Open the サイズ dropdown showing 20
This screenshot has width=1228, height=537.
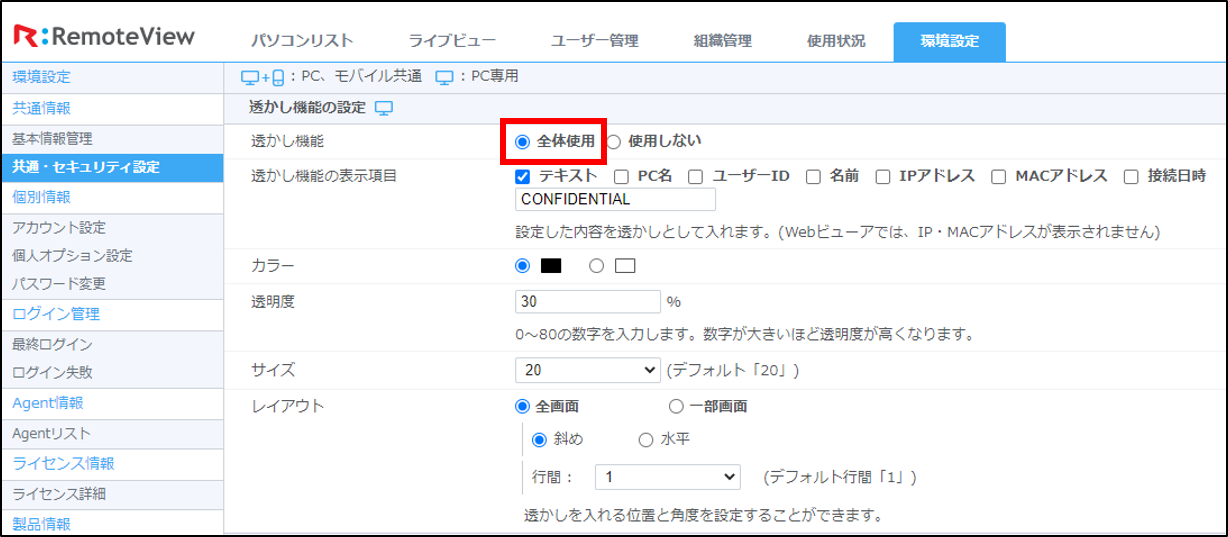[587, 370]
